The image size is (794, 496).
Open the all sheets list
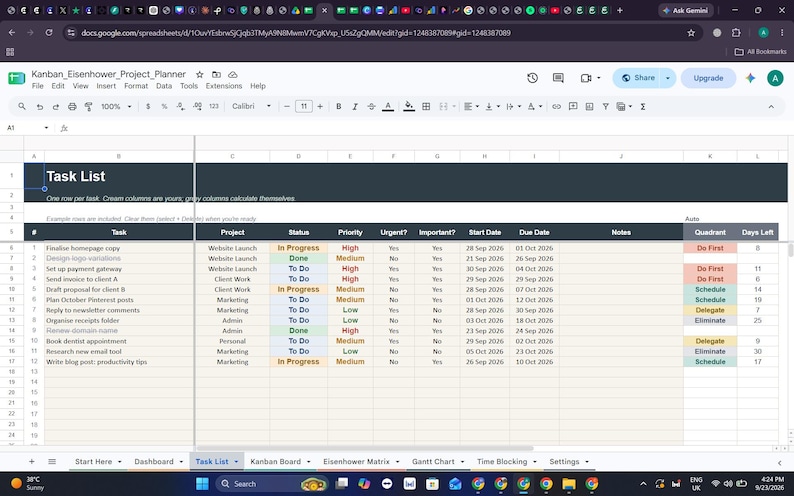tap(52, 462)
